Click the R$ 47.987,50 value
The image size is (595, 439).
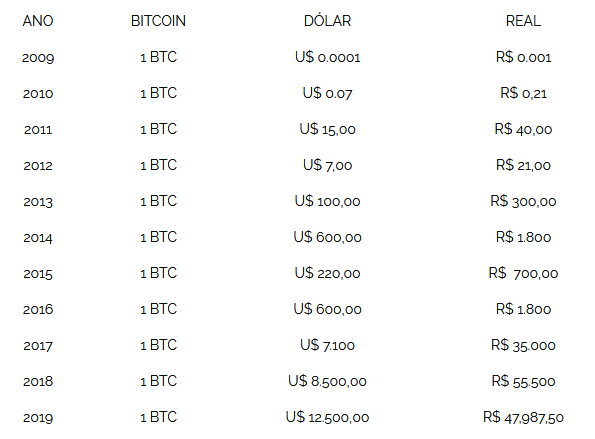coord(523,417)
